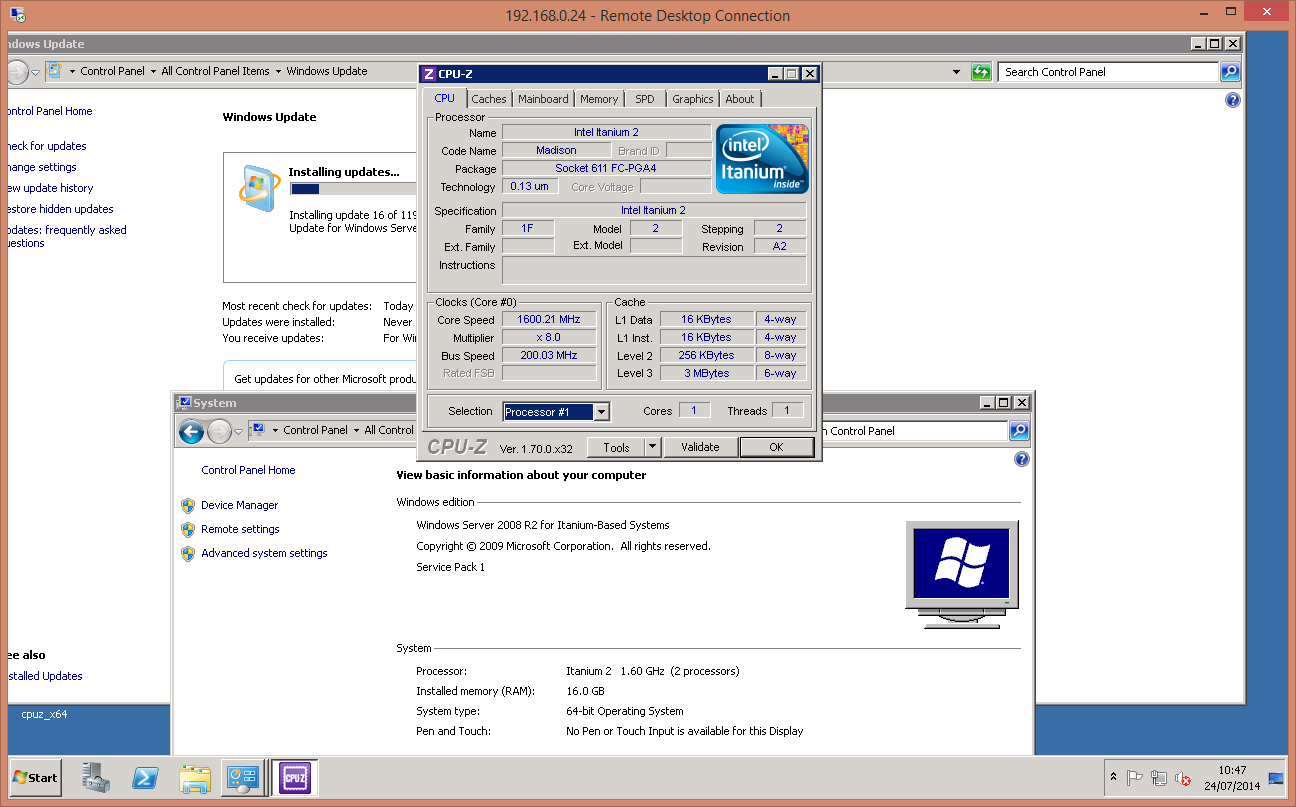This screenshot has height=807, width=1296.
Task: Open the Graphics tab in CPU-Z
Action: point(693,99)
